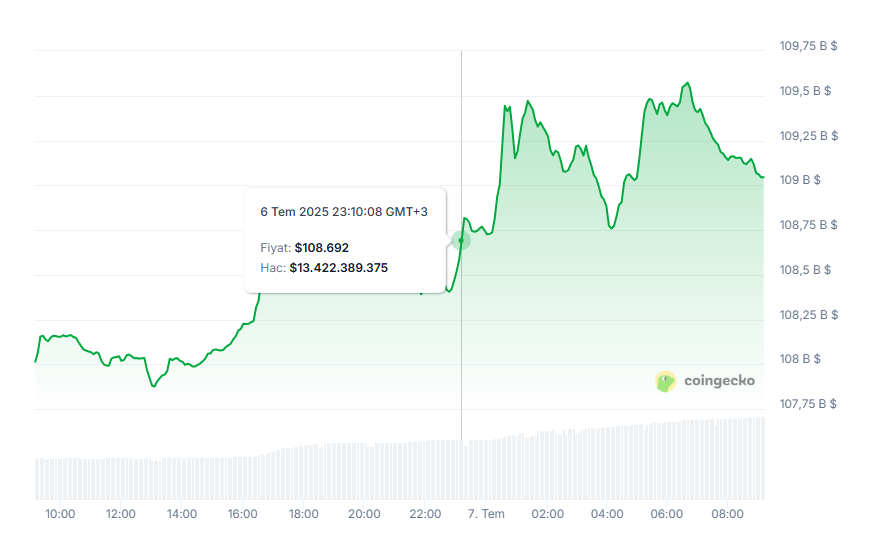
Task: Click the '108,5 B $' y-axis label
Action: click(805, 270)
